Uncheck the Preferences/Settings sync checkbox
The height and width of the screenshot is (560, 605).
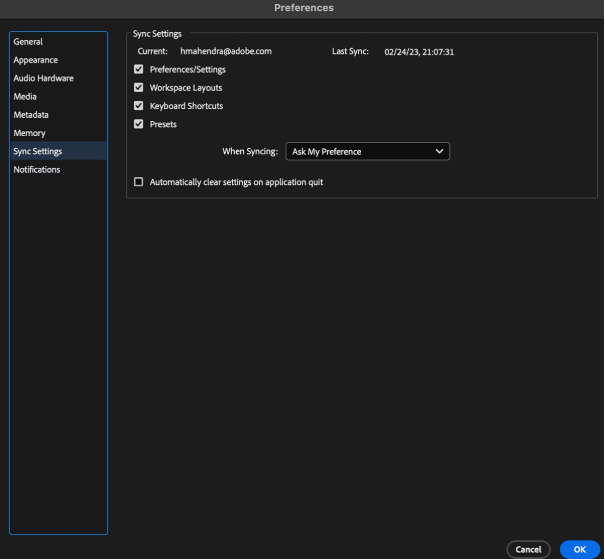pyautogui.click(x=139, y=69)
